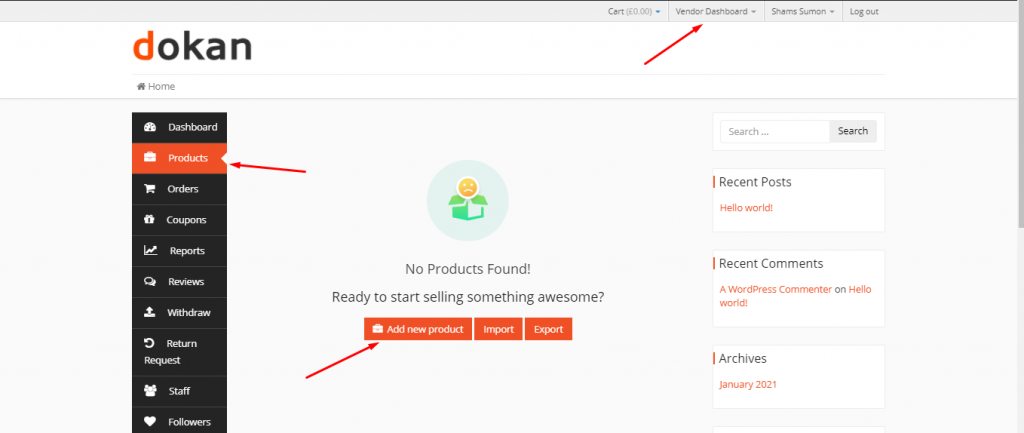Click the Search button in the sidebar widget
The image size is (1024, 433).
[x=853, y=131]
